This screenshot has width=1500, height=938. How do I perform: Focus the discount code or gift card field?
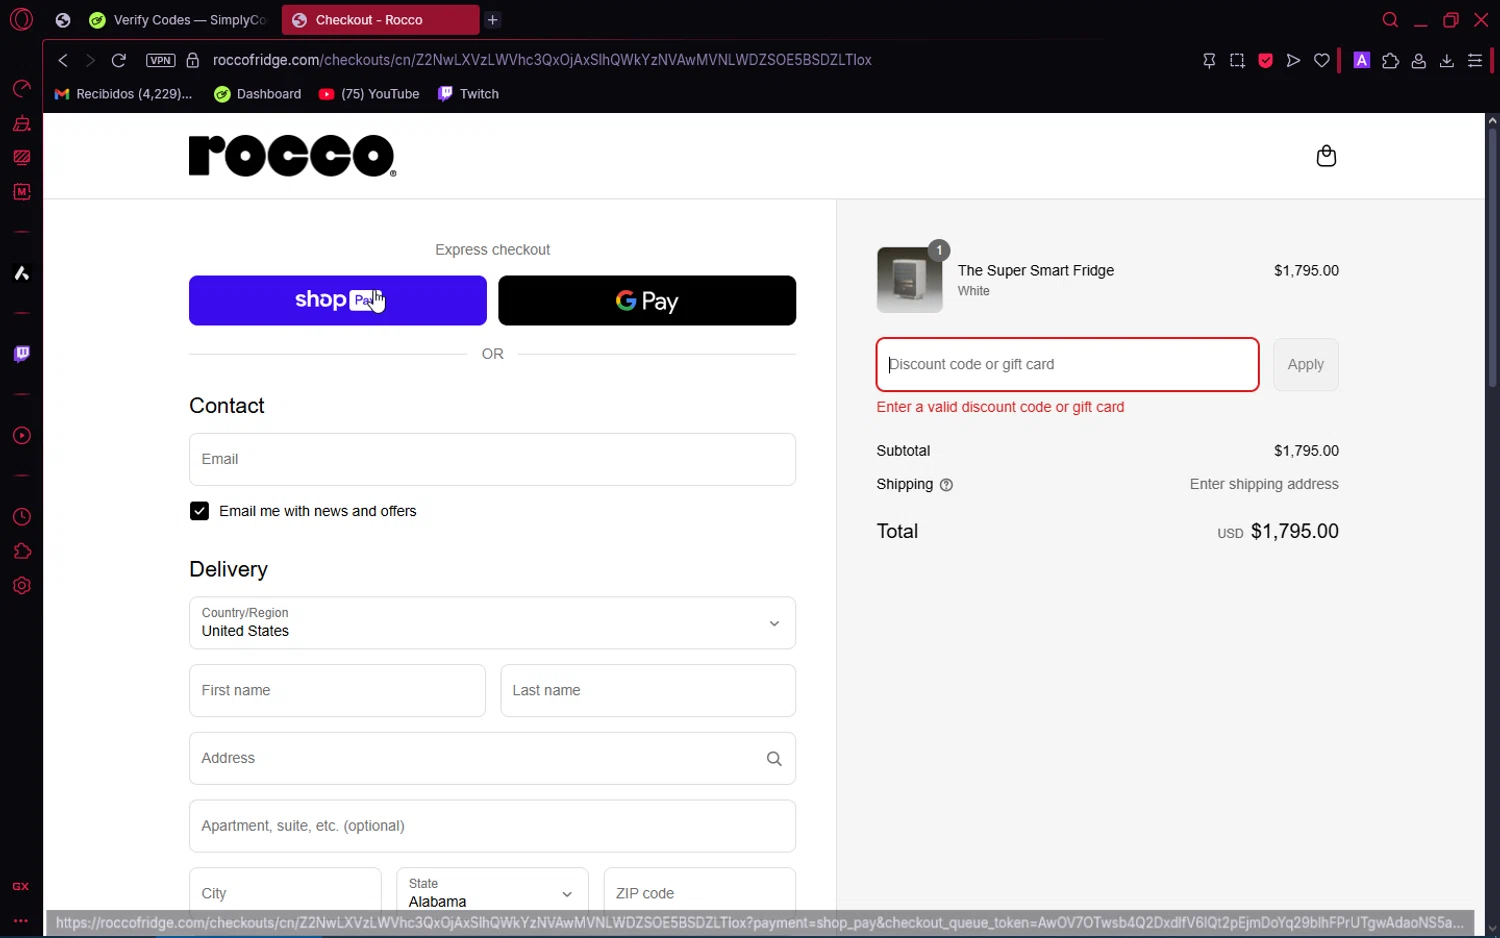pos(1067,365)
